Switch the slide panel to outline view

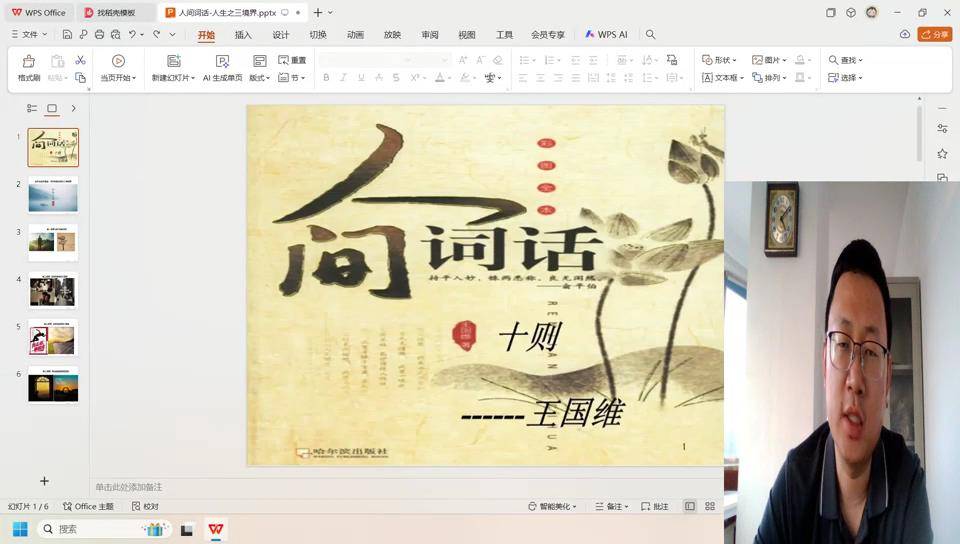pyautogui.click(x=32, y=108)
